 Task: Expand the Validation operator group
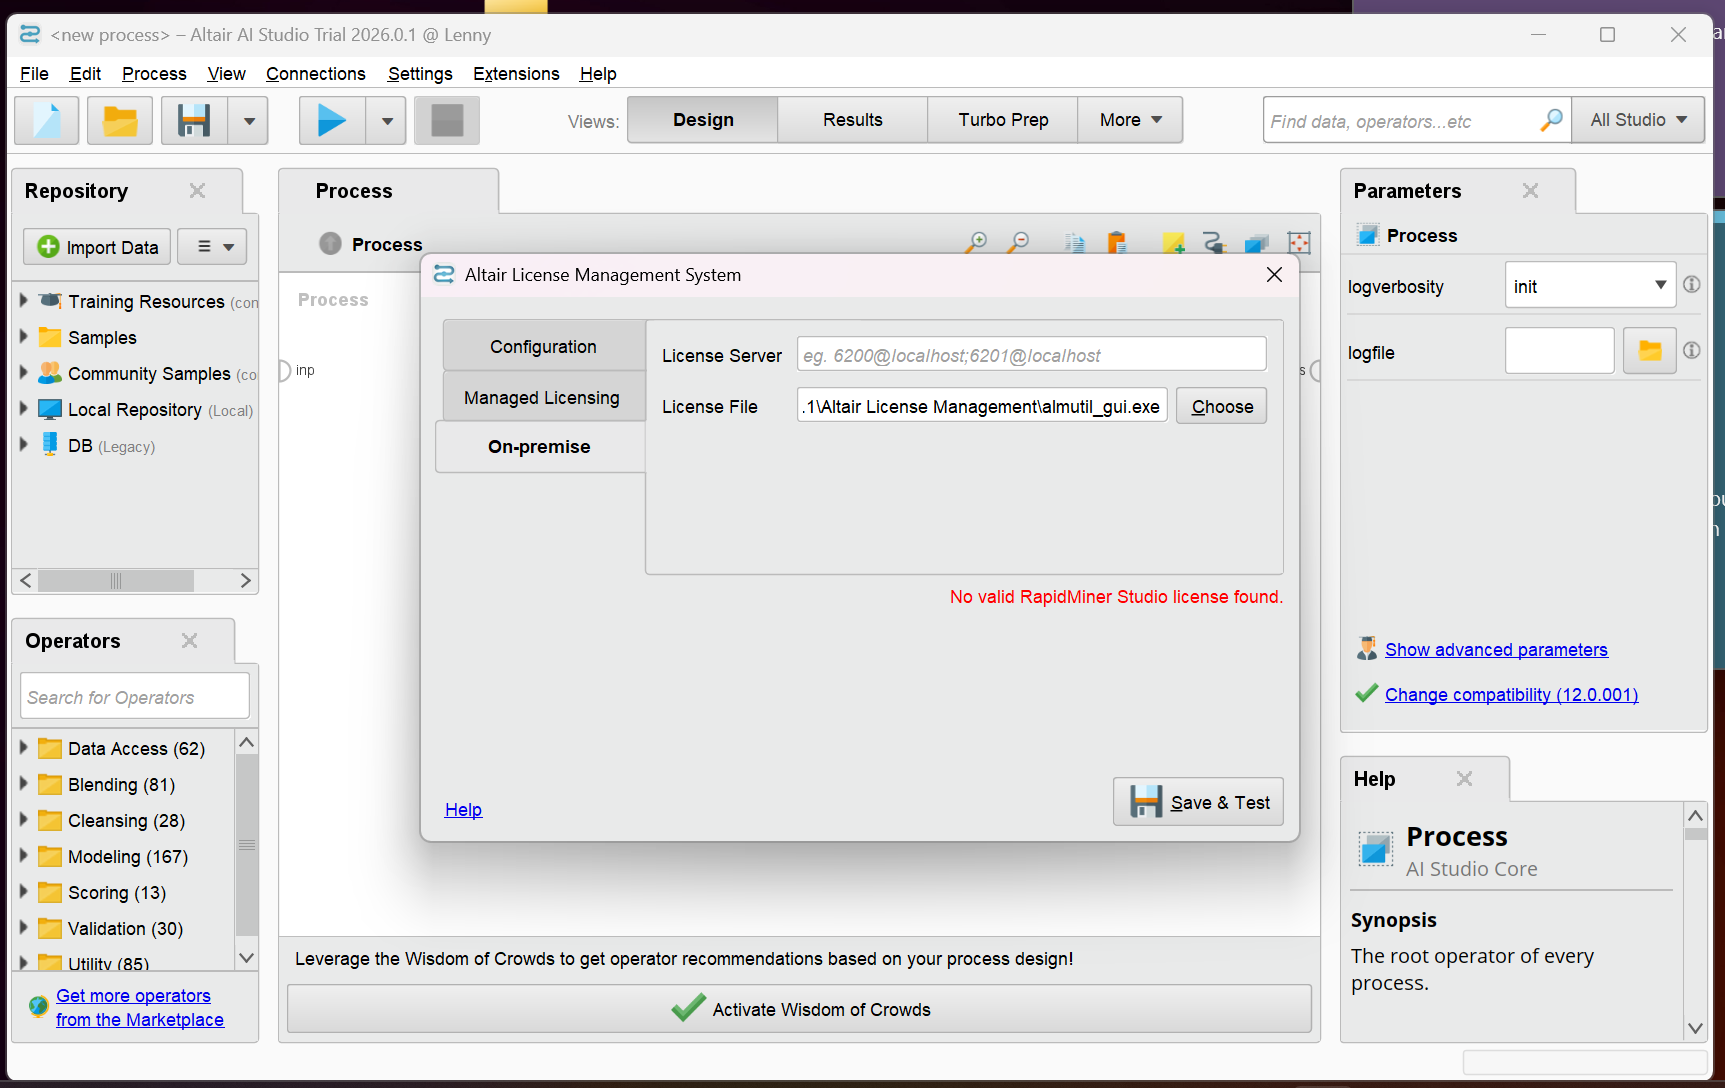pyautogui.click(x=23, y=927)
